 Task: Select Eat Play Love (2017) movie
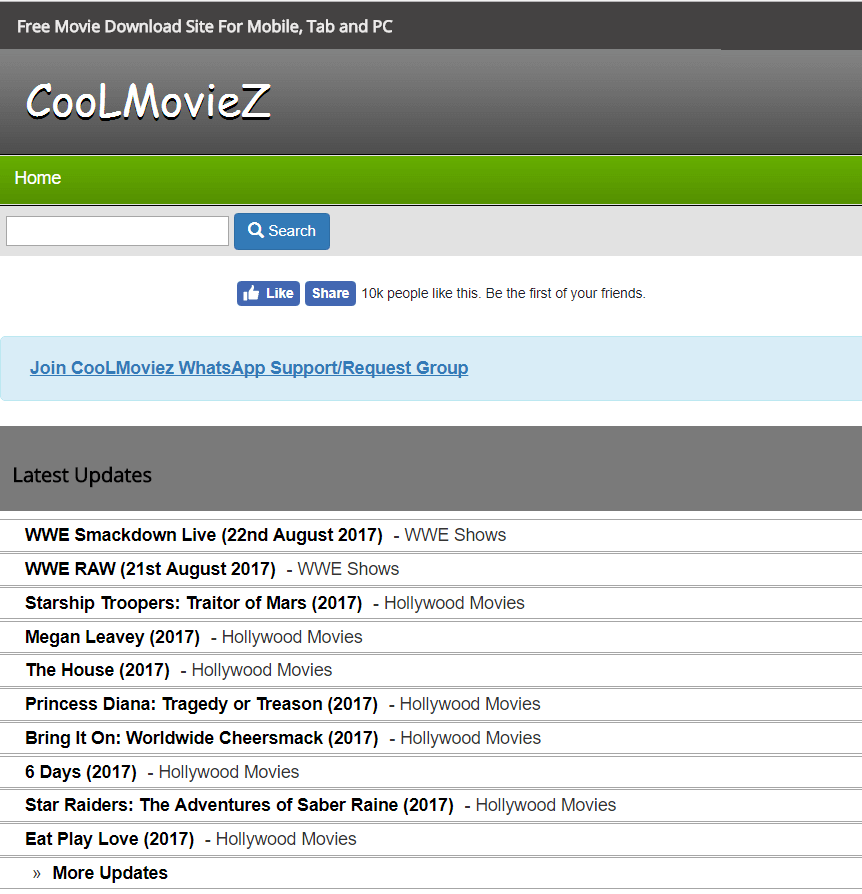point(109,839)
